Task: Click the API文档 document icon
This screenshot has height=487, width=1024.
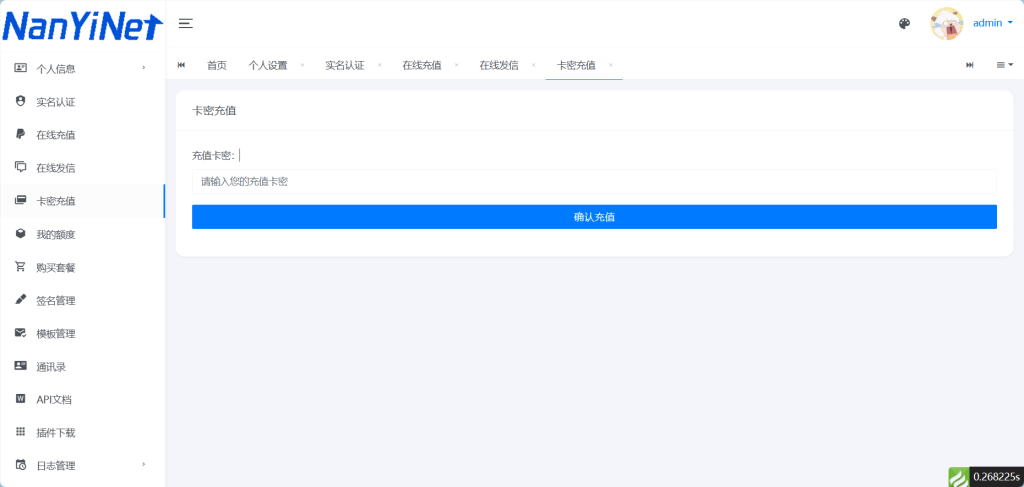Action: [20, 399]
